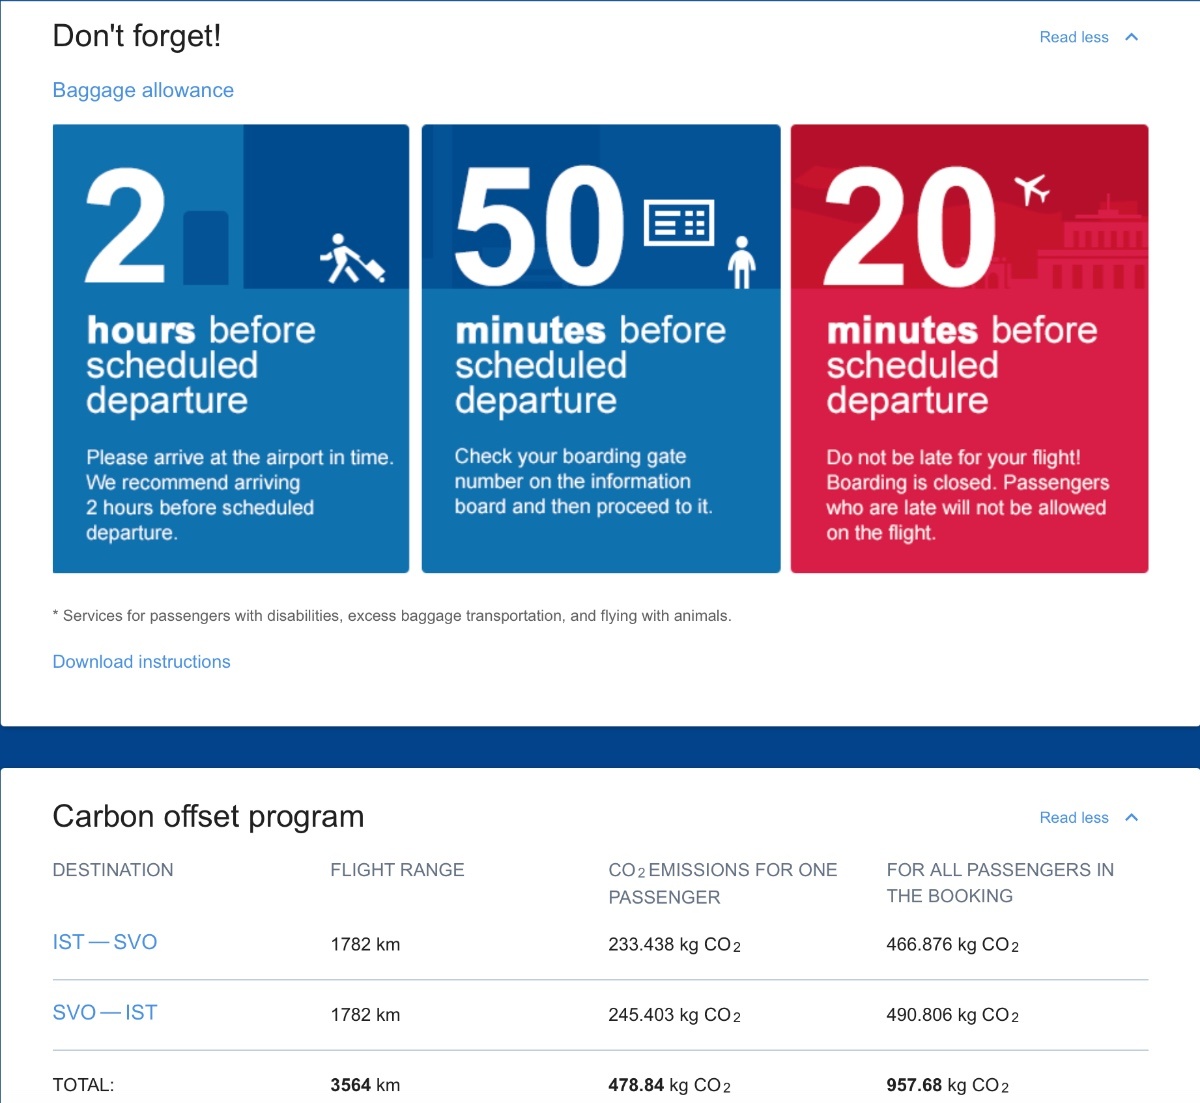Click the 3564 km total distance
This screenshot has width=1200, height=1103.
point(365,1085)
